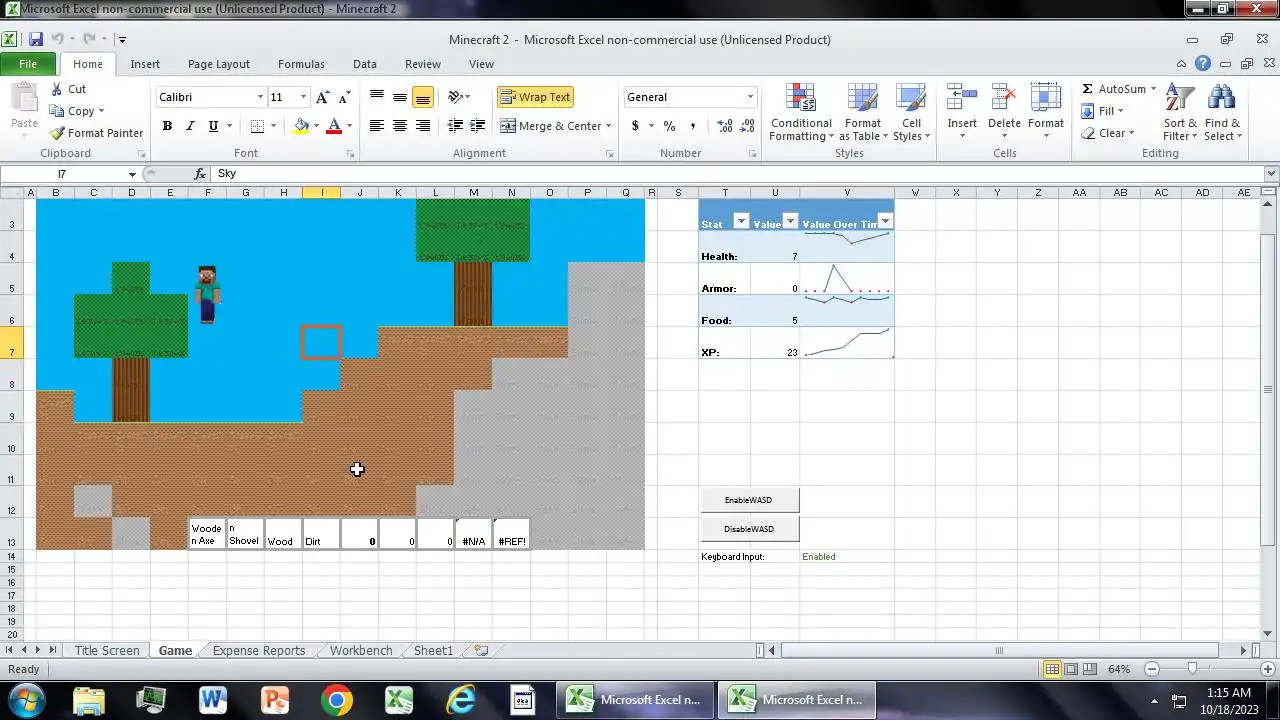Screen dimensions: 1280x720
Task: Switch to Page Break Preview in status bar
Action: 1090,669
